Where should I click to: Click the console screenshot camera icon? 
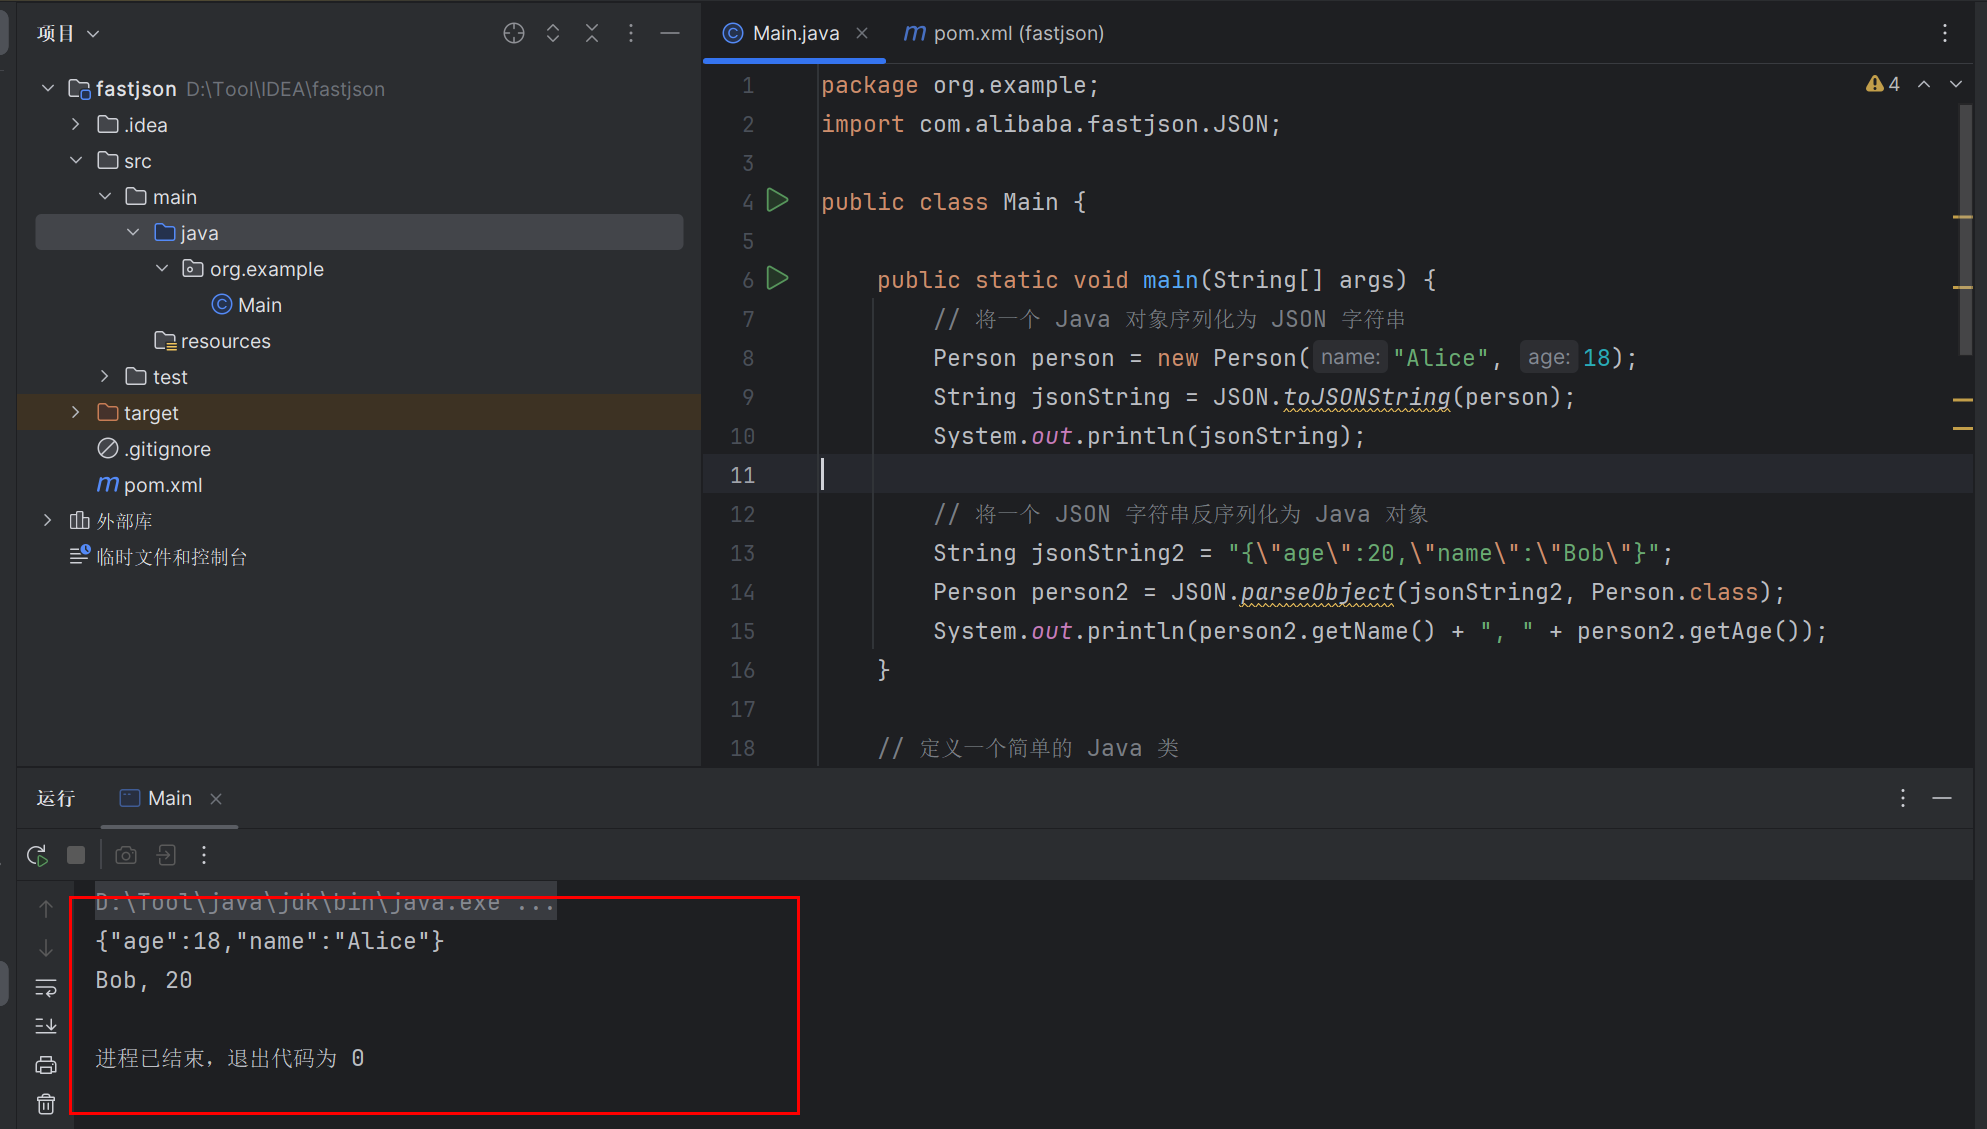pos(126,855)
